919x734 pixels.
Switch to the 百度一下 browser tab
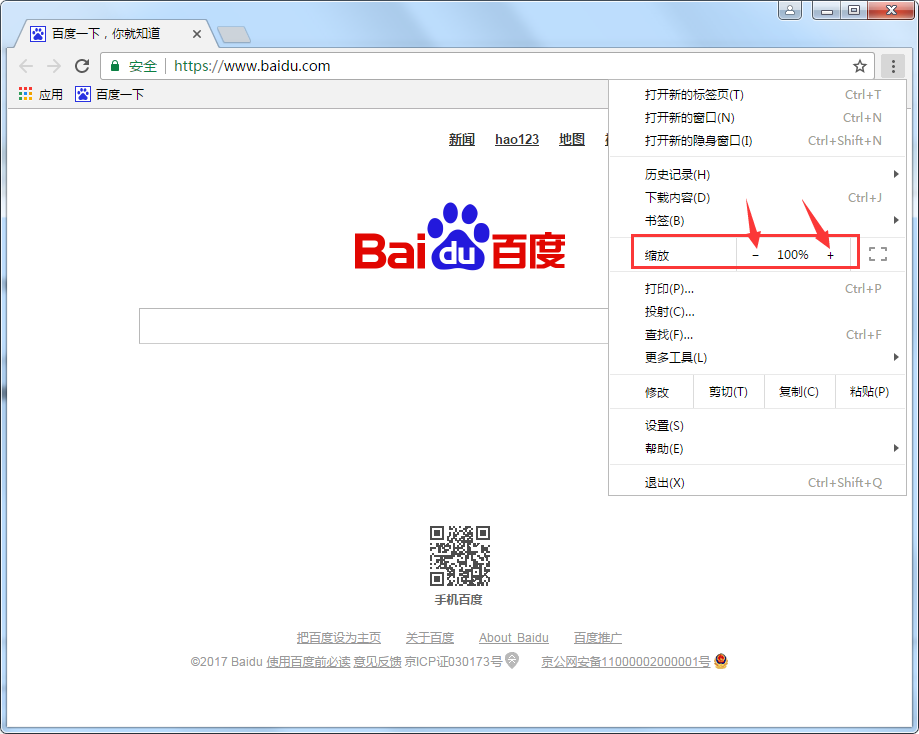click(x=100, y=33)
